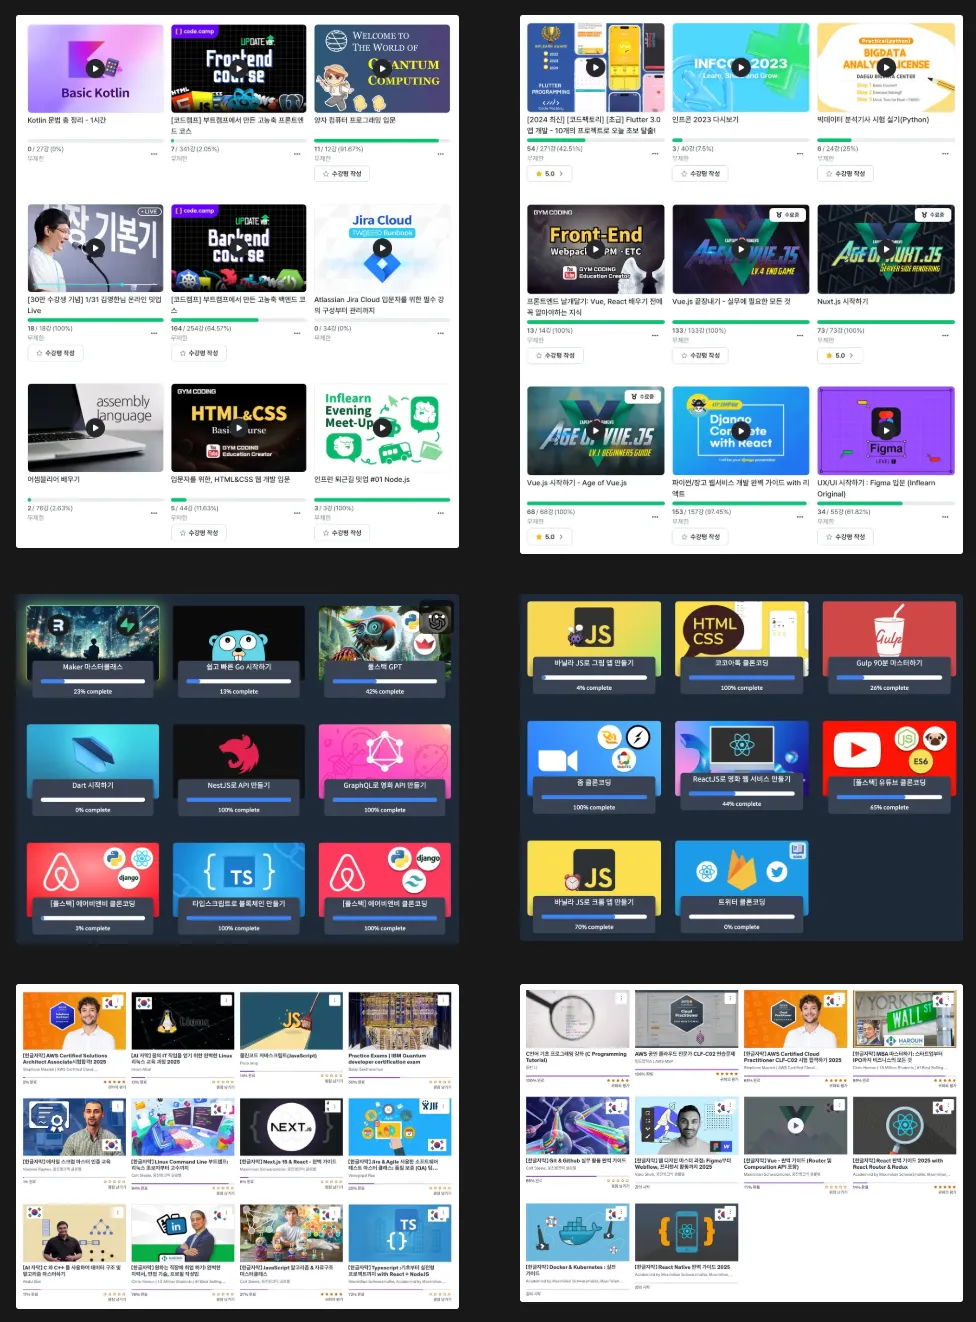This screenshot has width=976, height=1322.
Task: Open the NEXT.js 15 & React course thumbnail
Action: [x=291, y=1127]
